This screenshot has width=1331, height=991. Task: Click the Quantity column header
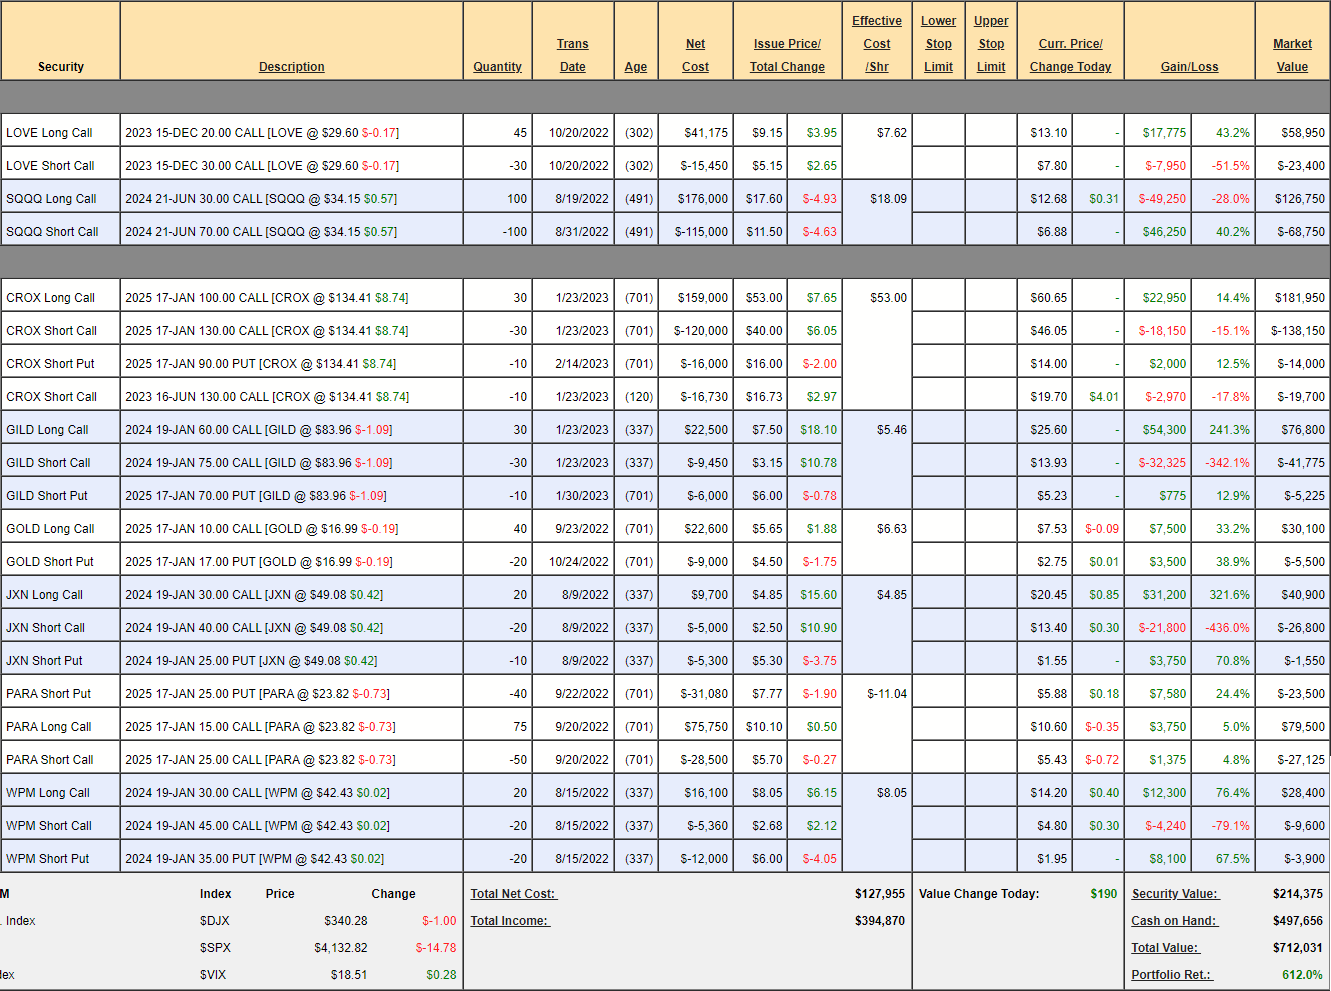coord(497,67)
